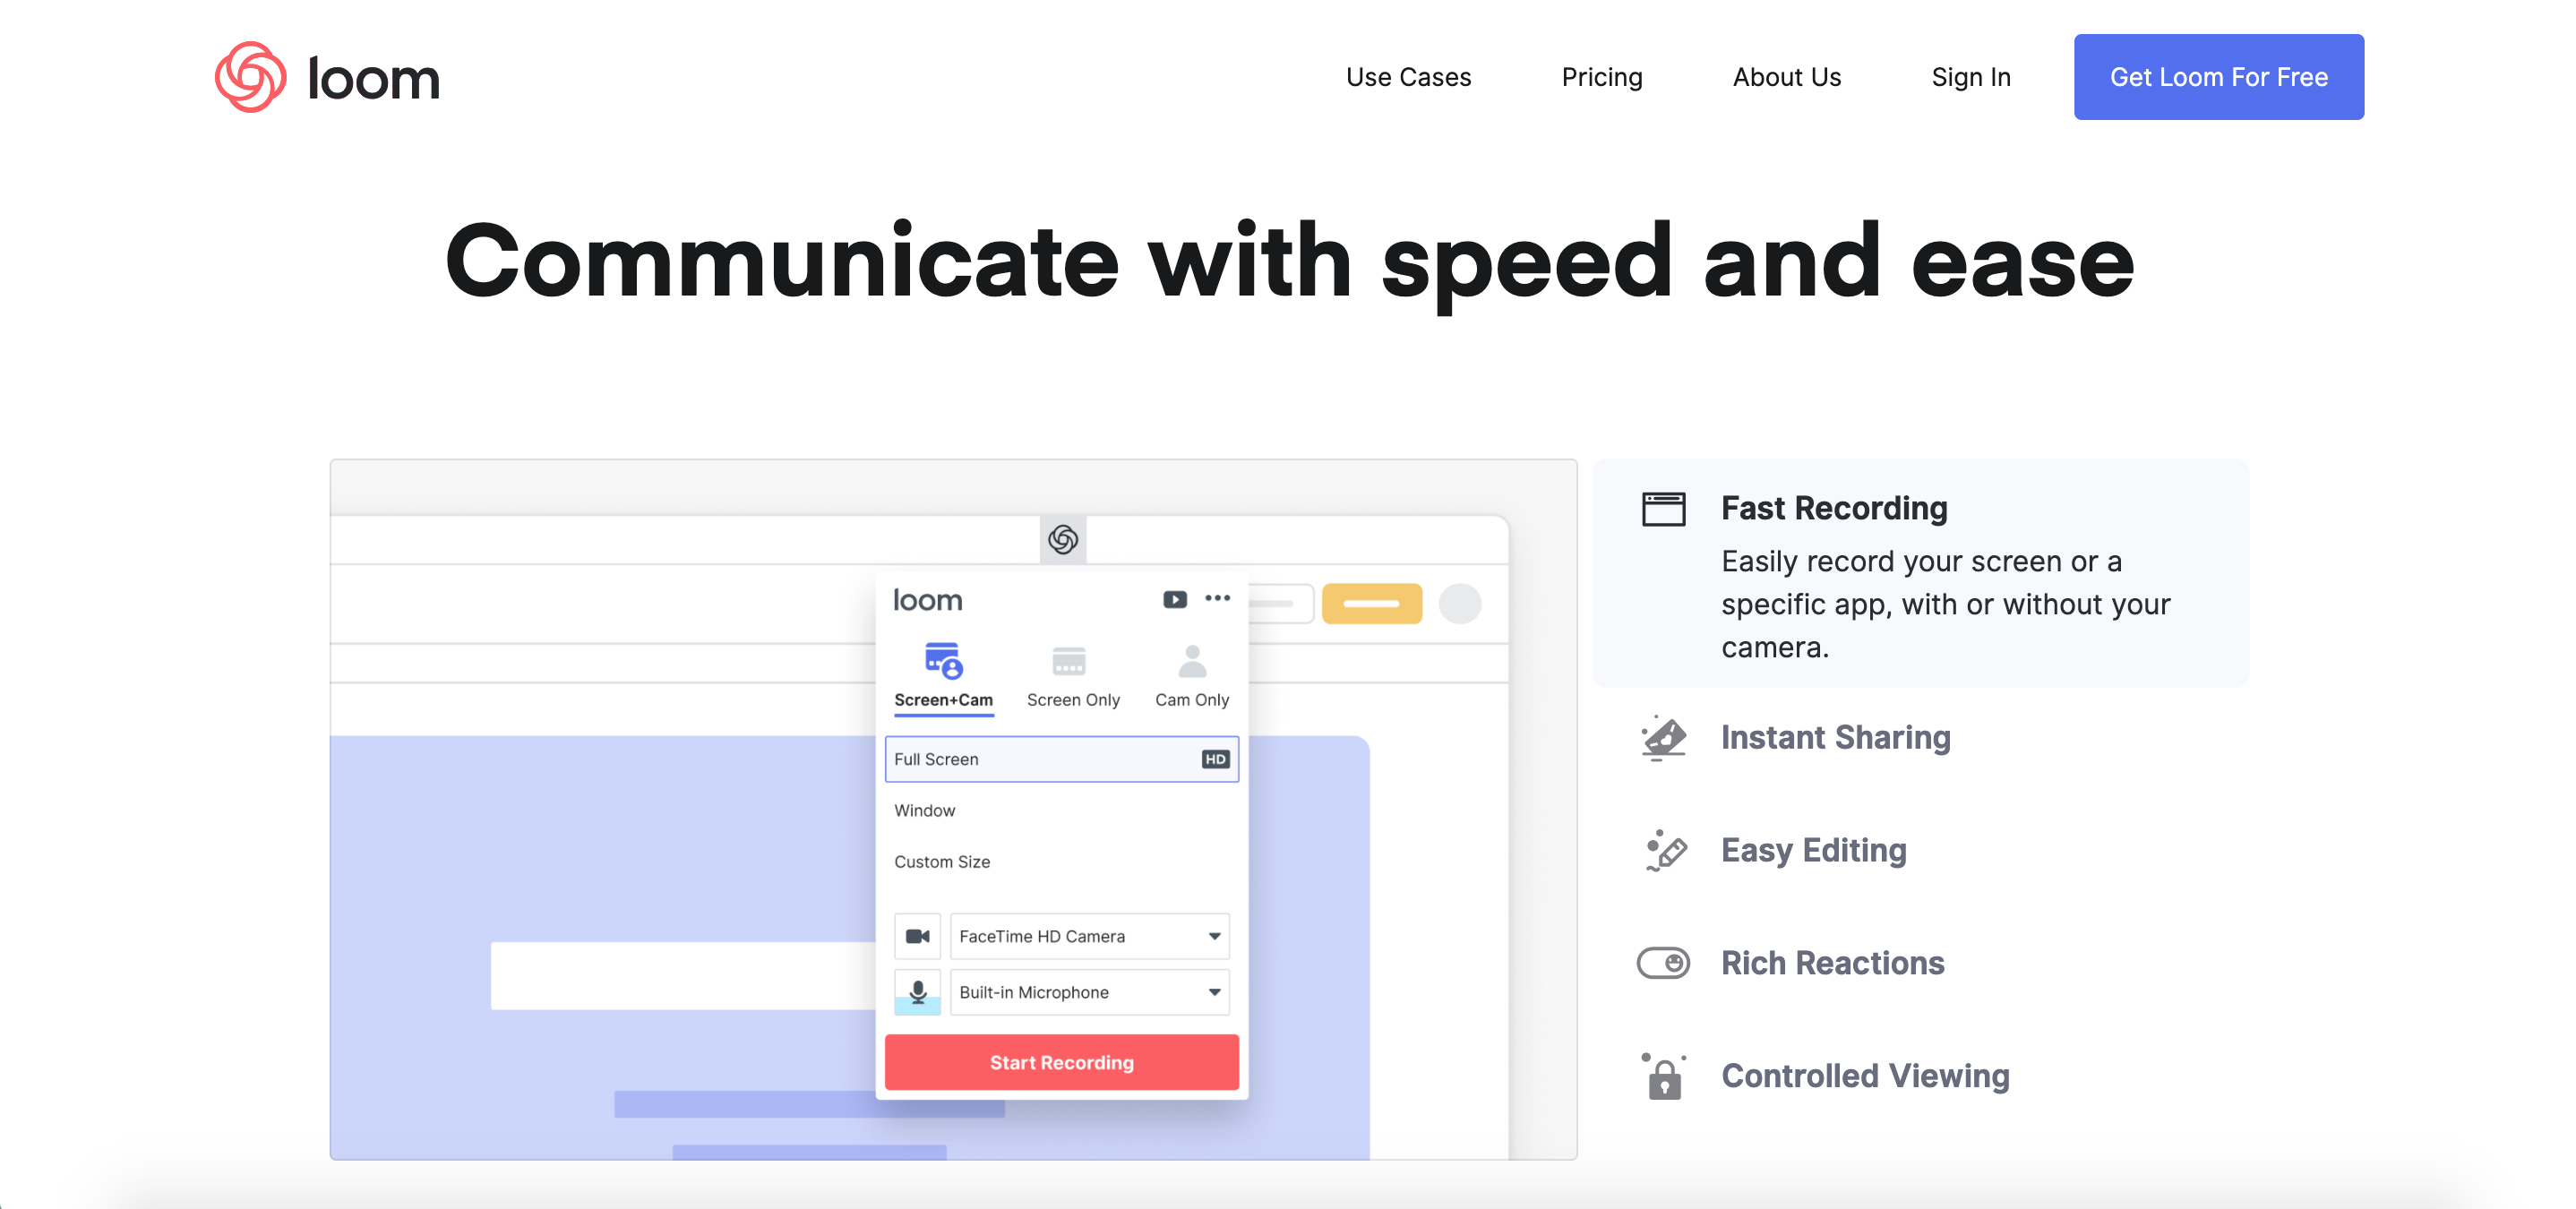Click the video library icon in Loom popup
2576x1209 pixels.
pos(1174,599)
